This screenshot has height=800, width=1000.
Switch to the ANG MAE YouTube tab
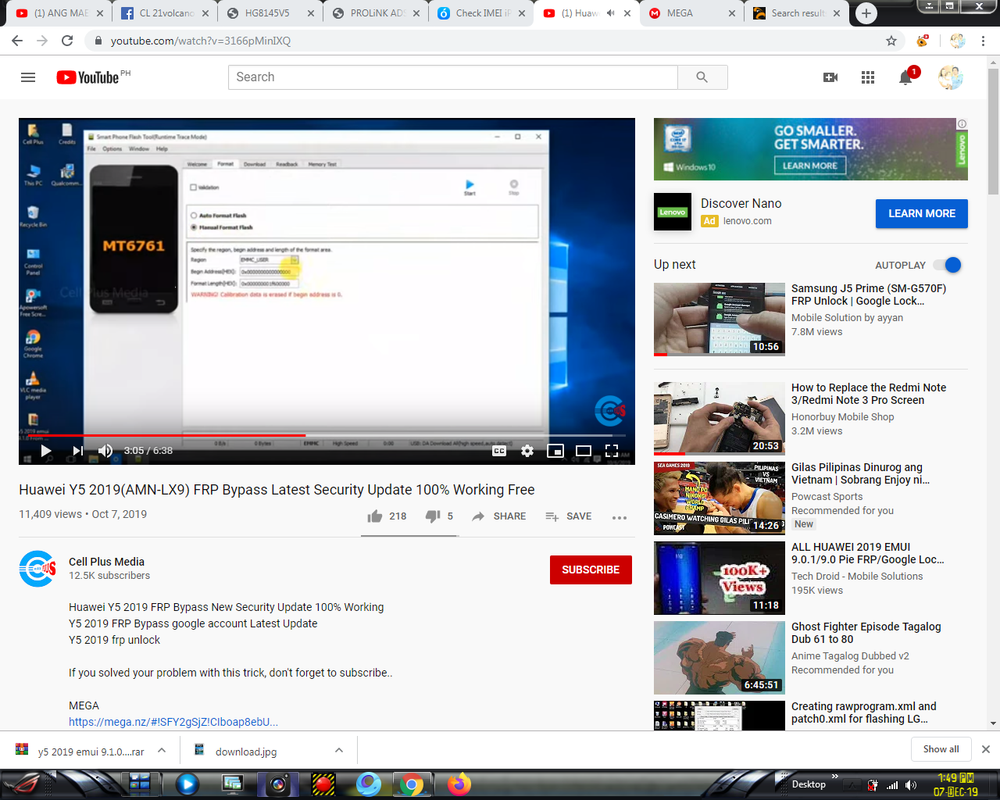click(59, 13)
